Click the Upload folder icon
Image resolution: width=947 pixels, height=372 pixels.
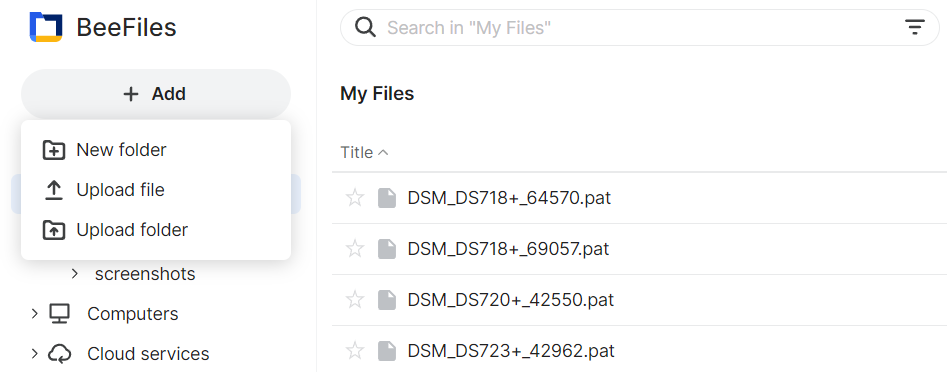pyautogui.click(x=54, y=230)
